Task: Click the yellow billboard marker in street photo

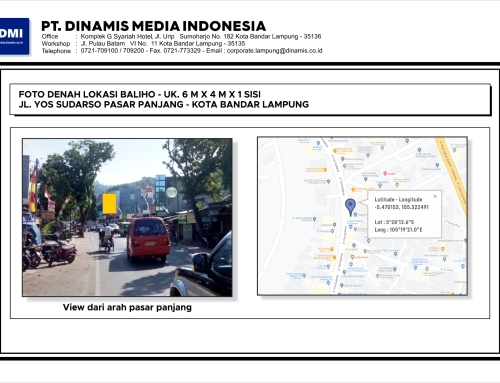Action: point(109,204)
